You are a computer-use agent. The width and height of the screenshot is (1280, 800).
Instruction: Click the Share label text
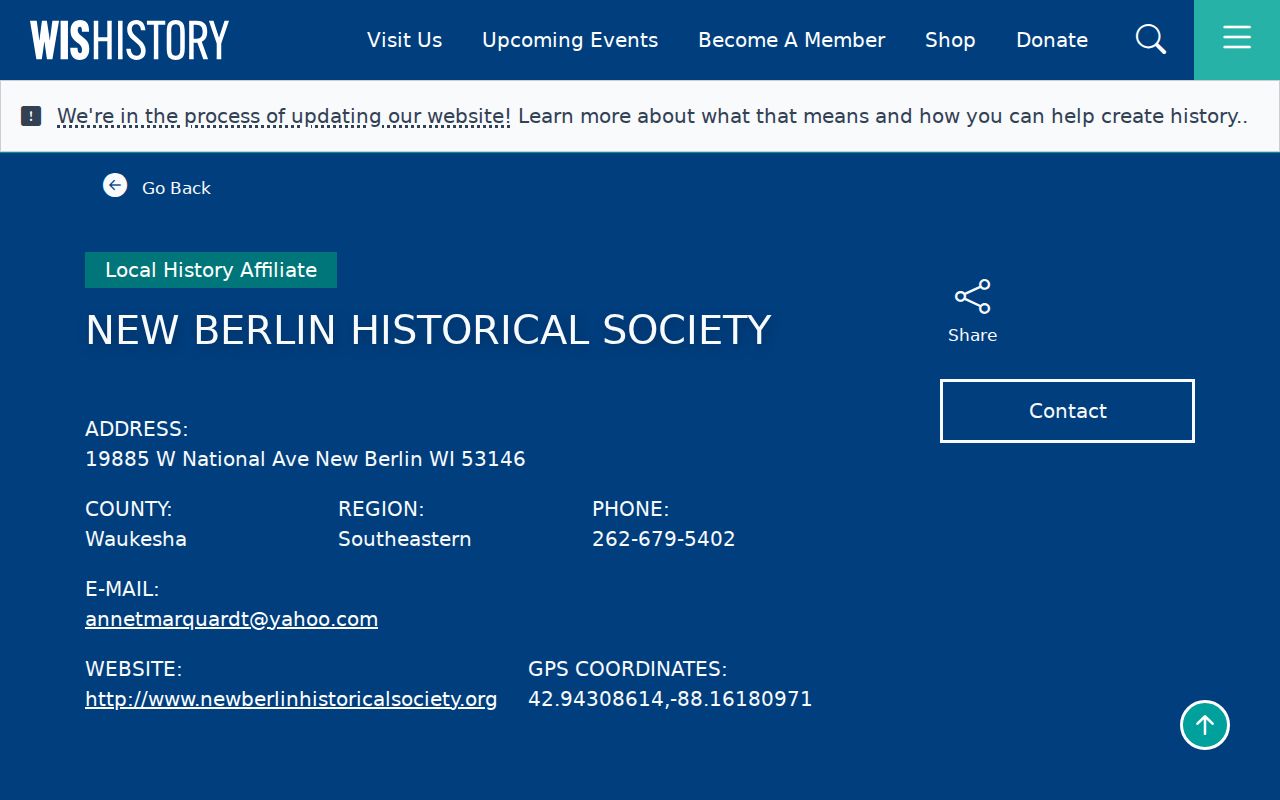tap(973, 335)
